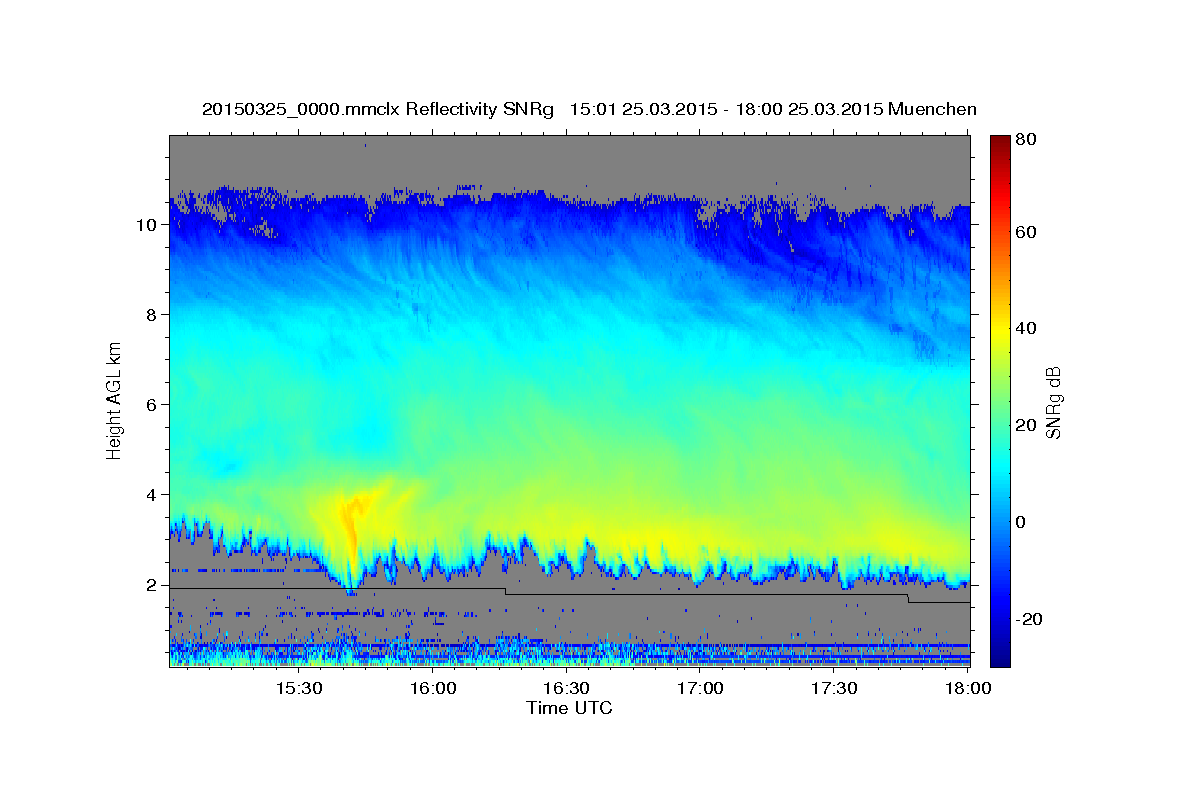
Task: Click the 16:00 time axis label
Action: [x=432, y=689]
